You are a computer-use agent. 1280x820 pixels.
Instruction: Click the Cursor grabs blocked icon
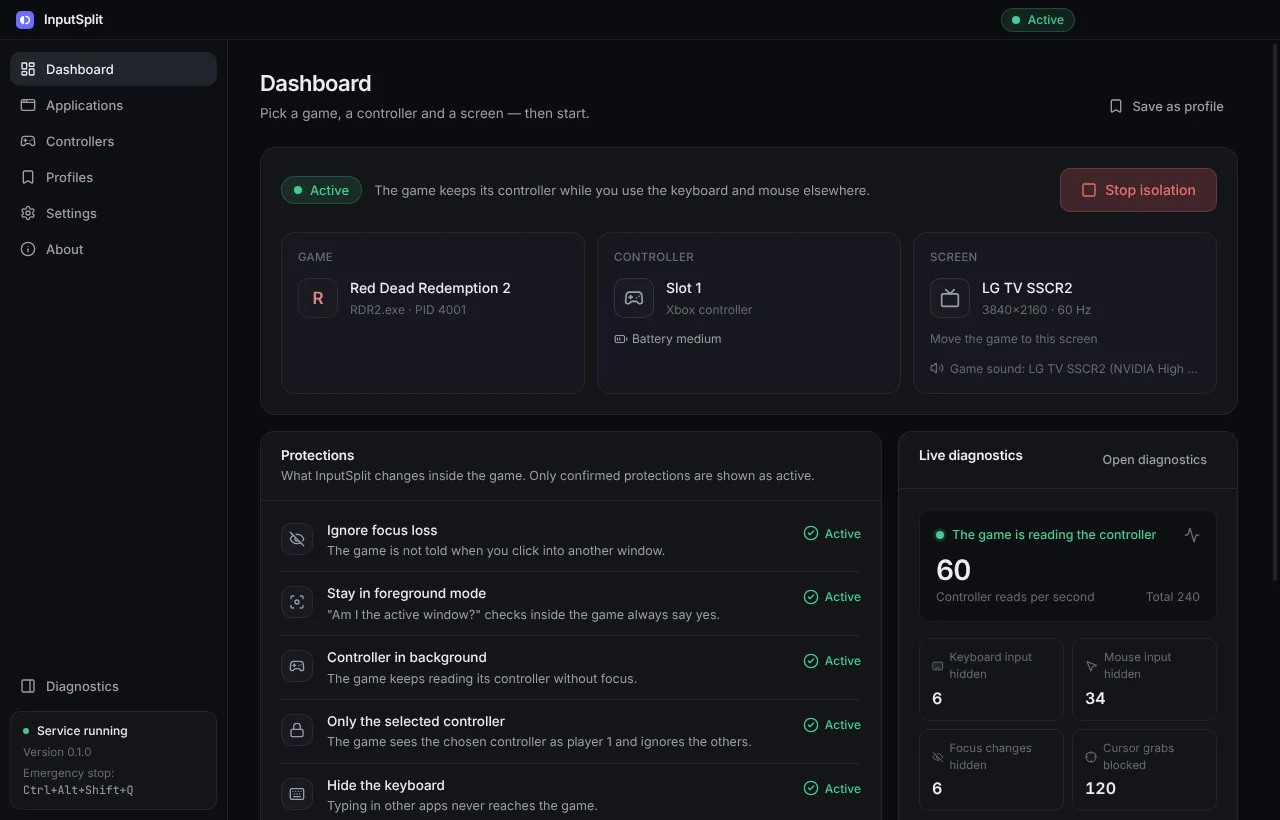click(x=1091, y=757)
